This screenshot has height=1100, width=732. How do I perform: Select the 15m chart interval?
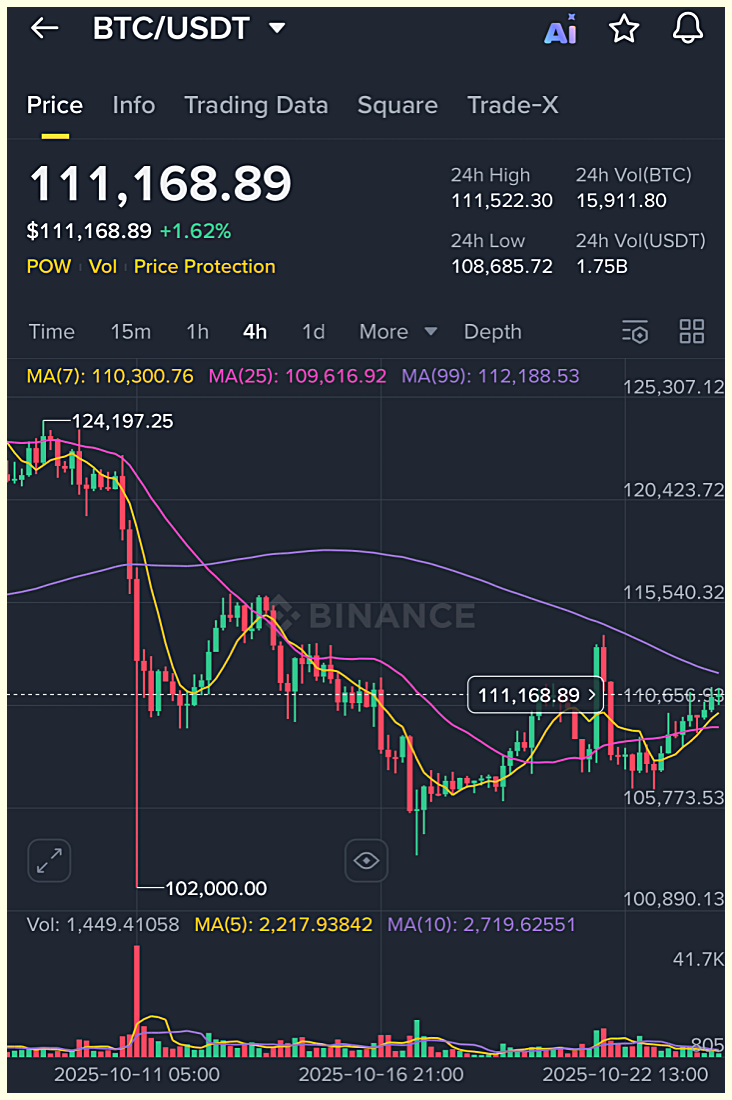click(x=131, y=332)
